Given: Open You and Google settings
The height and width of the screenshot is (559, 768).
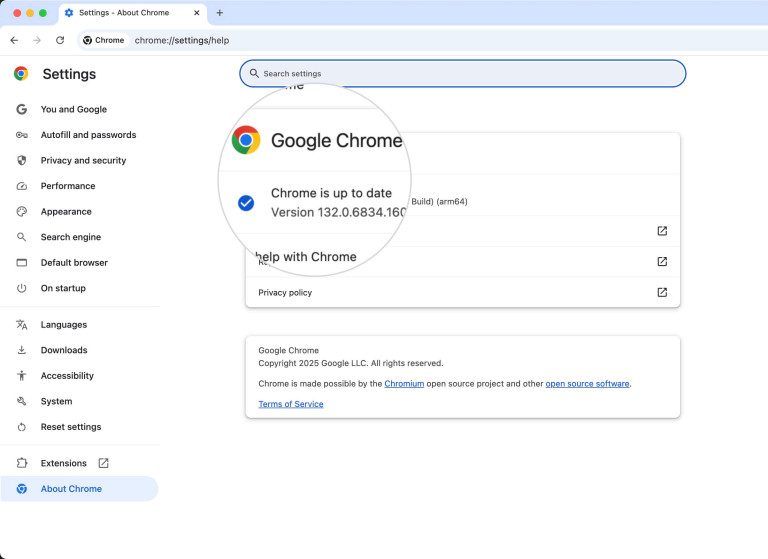Looking at the screenshot, I should (x=73, y=109).
